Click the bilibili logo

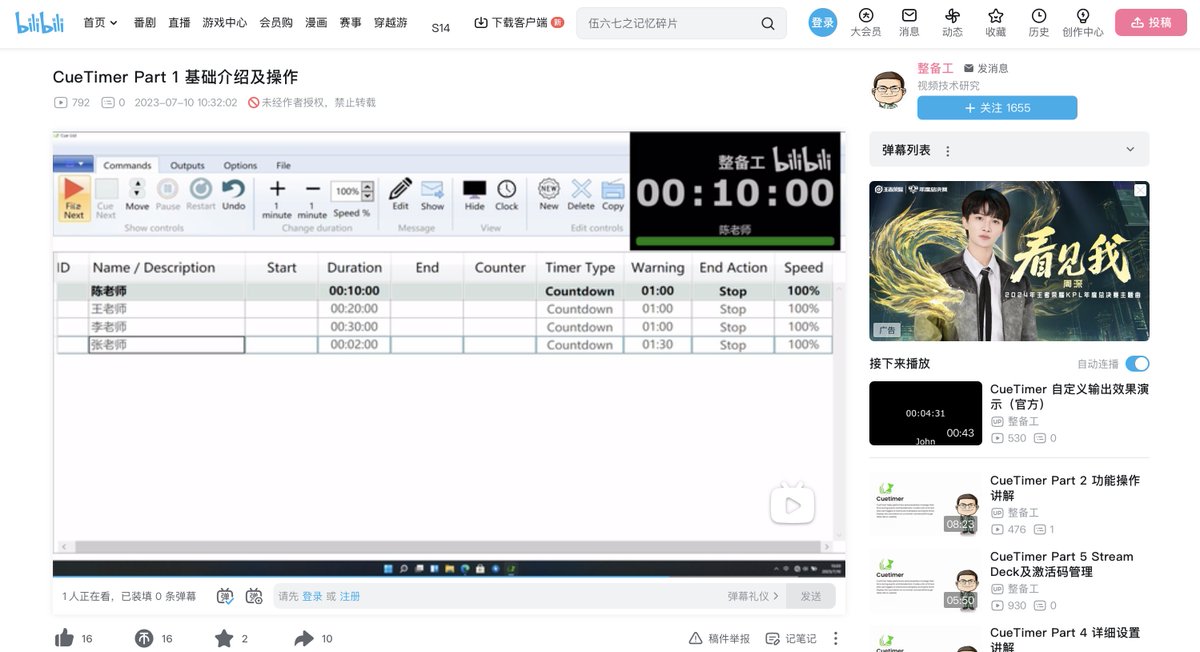[x=40, y=22]
